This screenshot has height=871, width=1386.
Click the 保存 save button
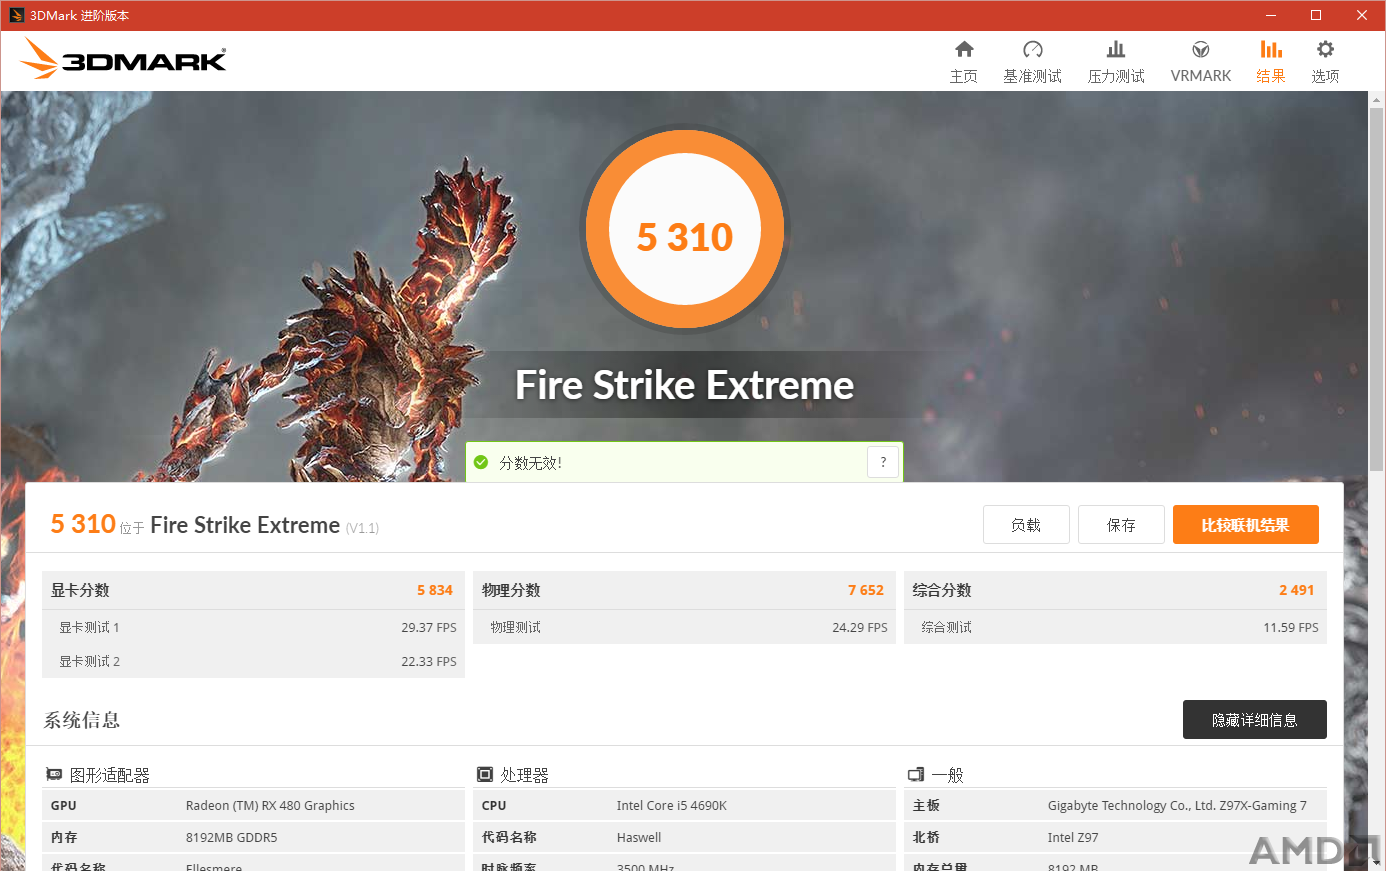click(1121, 525)
